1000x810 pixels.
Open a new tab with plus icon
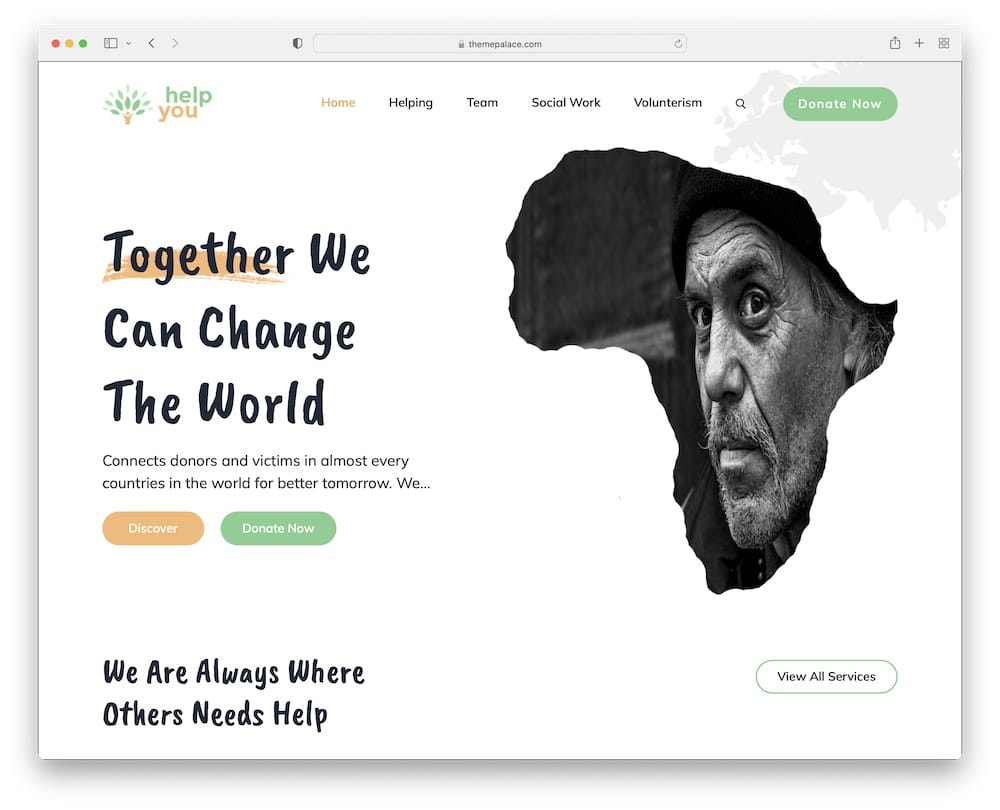coord(919,43)
